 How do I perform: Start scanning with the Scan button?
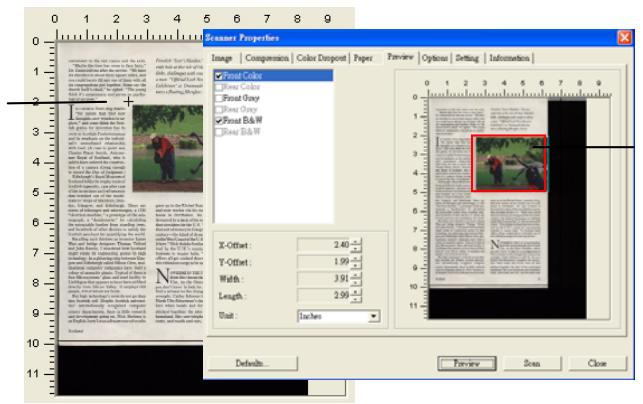click(532, 363)
